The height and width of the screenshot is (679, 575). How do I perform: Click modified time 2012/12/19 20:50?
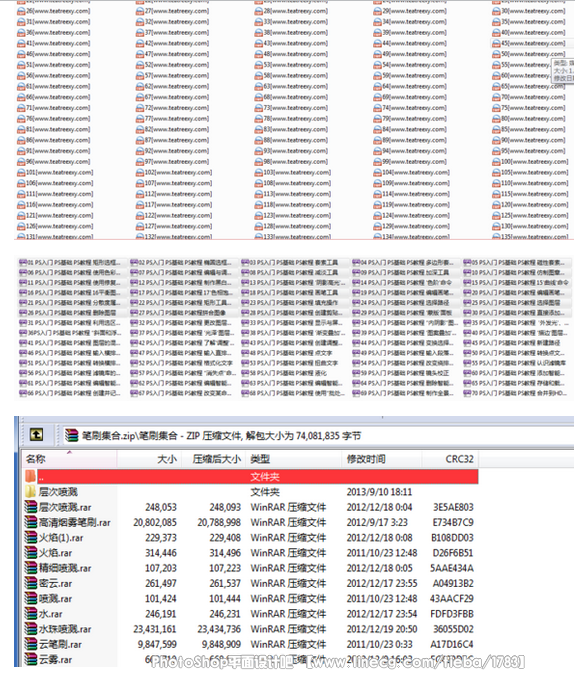(382, 629)
